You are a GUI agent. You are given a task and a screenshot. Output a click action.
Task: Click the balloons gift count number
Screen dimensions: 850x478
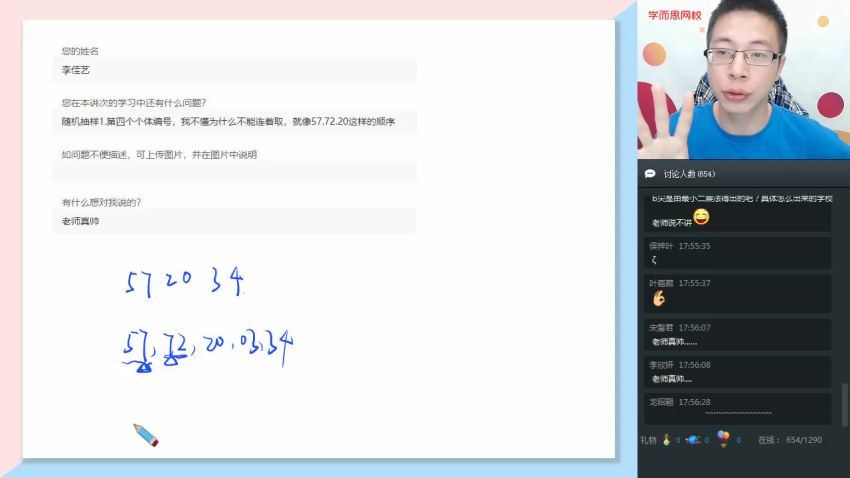click(738, 441)
